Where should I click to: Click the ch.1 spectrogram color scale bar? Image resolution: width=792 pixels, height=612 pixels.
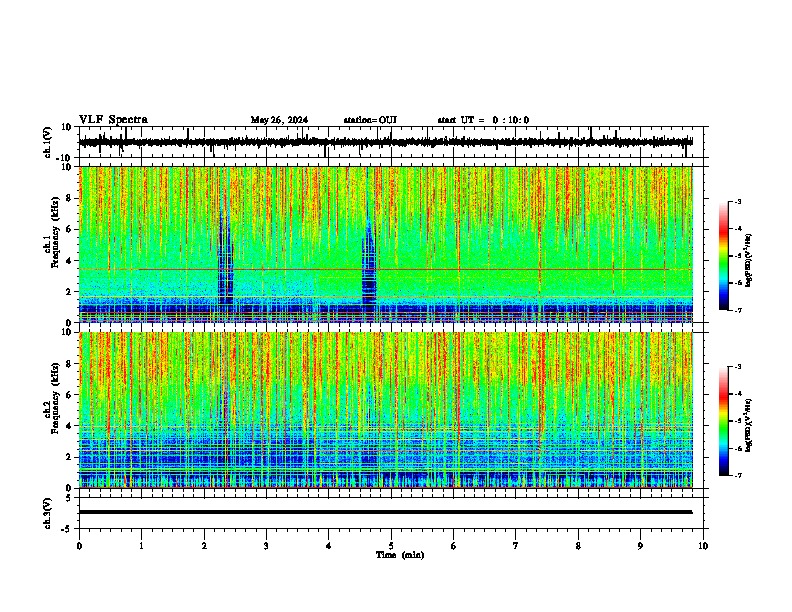(x=724, y=255)
